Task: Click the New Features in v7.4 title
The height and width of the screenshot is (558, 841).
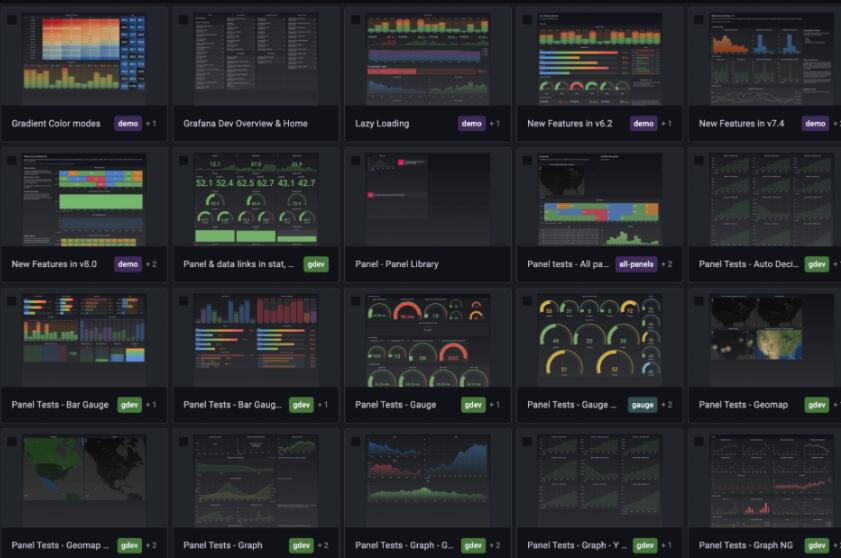Action: [741, 123]
